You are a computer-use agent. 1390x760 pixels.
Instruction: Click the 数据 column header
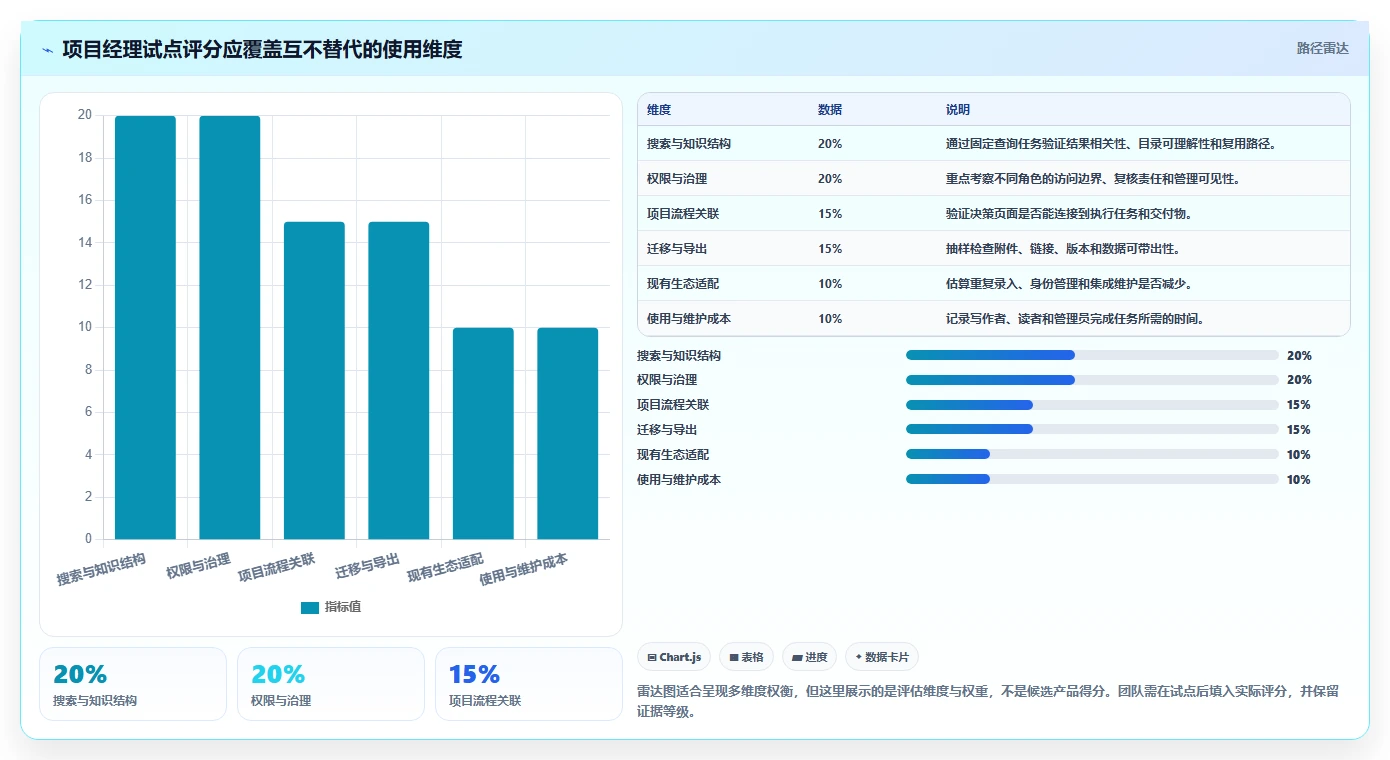click(x=830, y=109)
